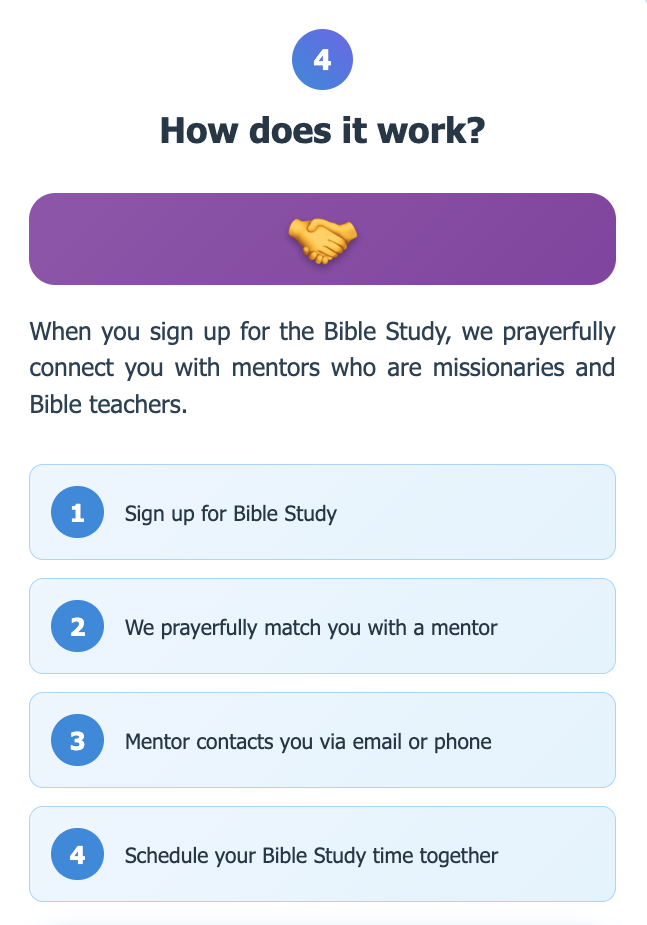Tap "Schedule your Bible Study time together"

coord(323,854)
